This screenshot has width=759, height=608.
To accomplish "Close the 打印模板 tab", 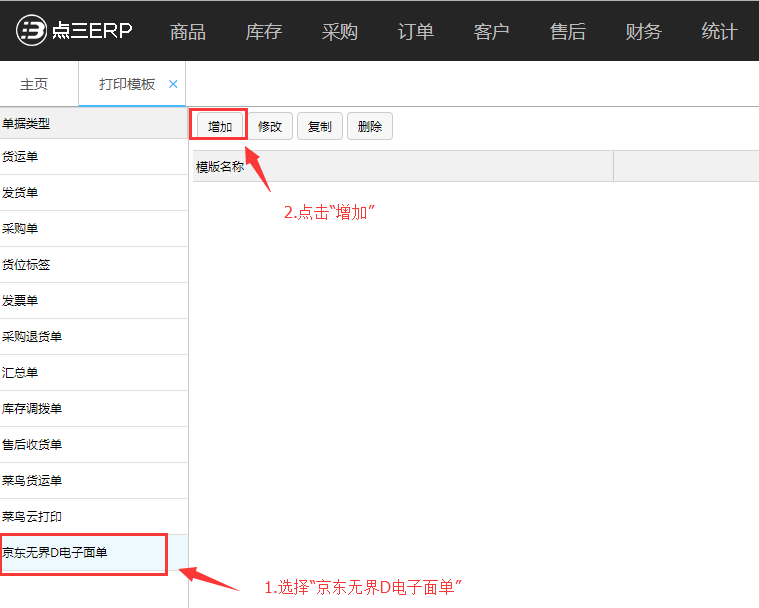I will (x=173, y=84).
